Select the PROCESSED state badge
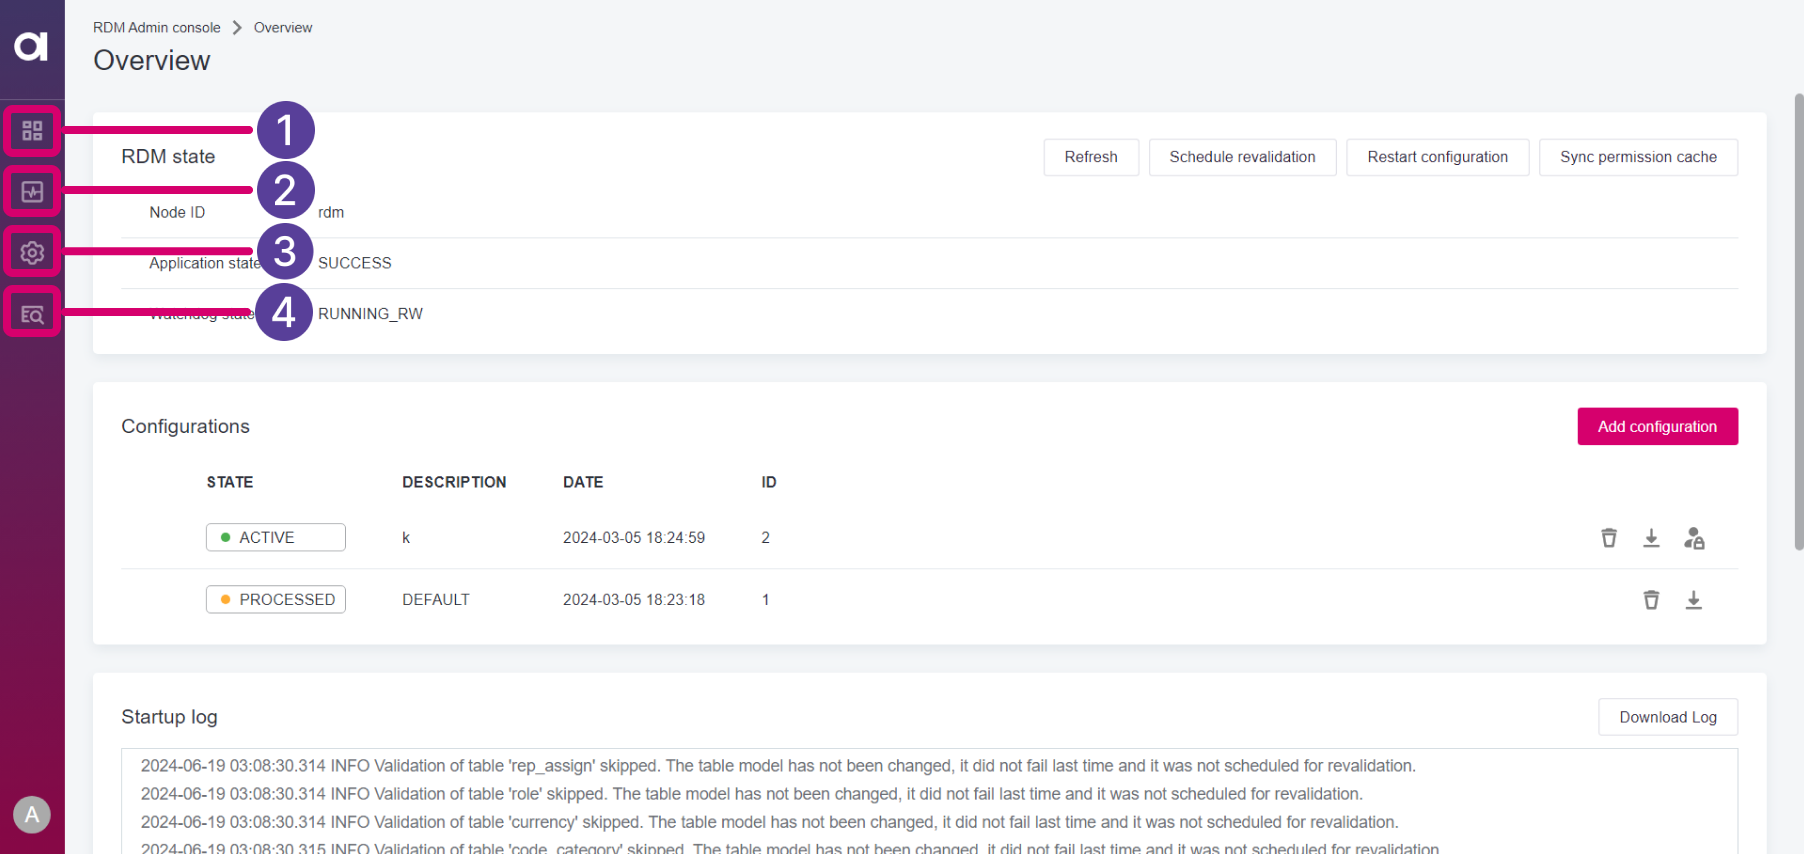1804x854 pixels. (x=276, y=600)
